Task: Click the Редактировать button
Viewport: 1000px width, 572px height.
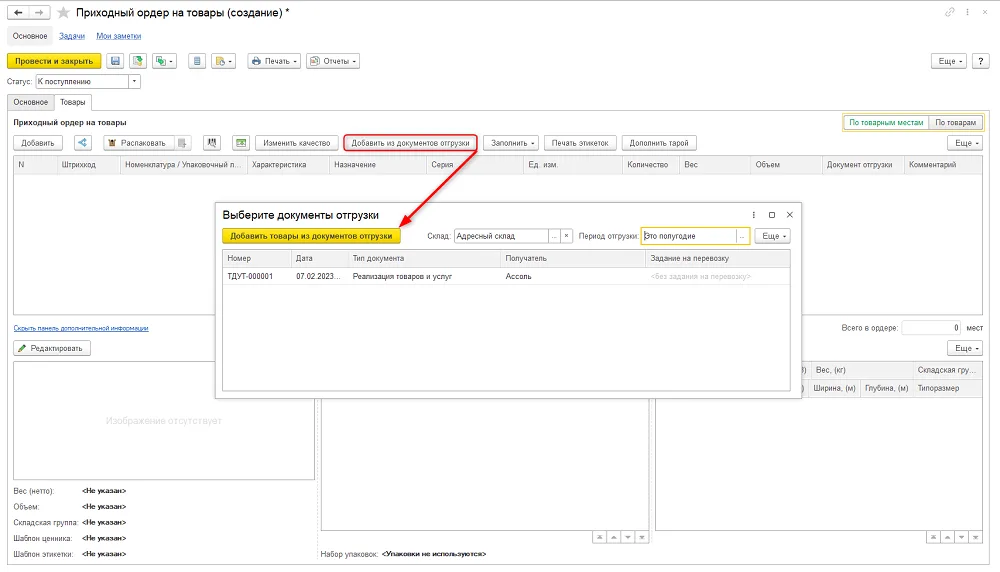Action: (52, 348)
